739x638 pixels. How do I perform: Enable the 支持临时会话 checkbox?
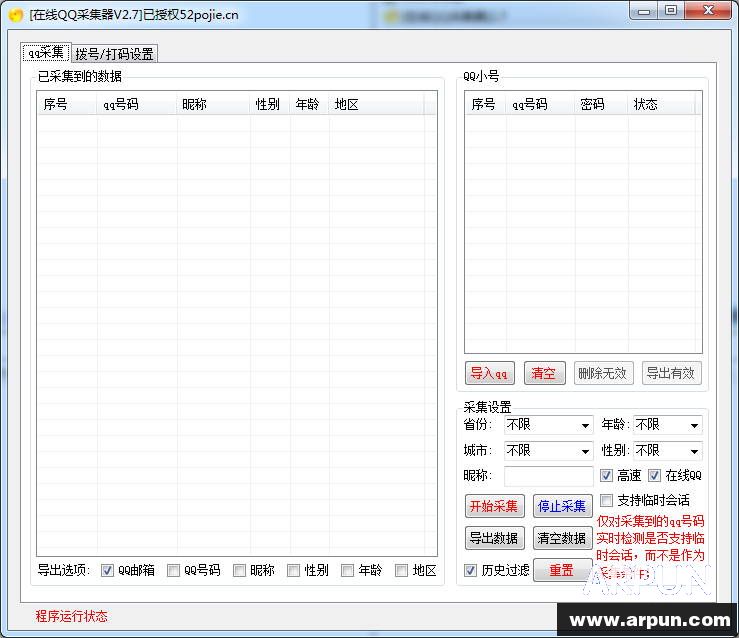coord(607,500)
